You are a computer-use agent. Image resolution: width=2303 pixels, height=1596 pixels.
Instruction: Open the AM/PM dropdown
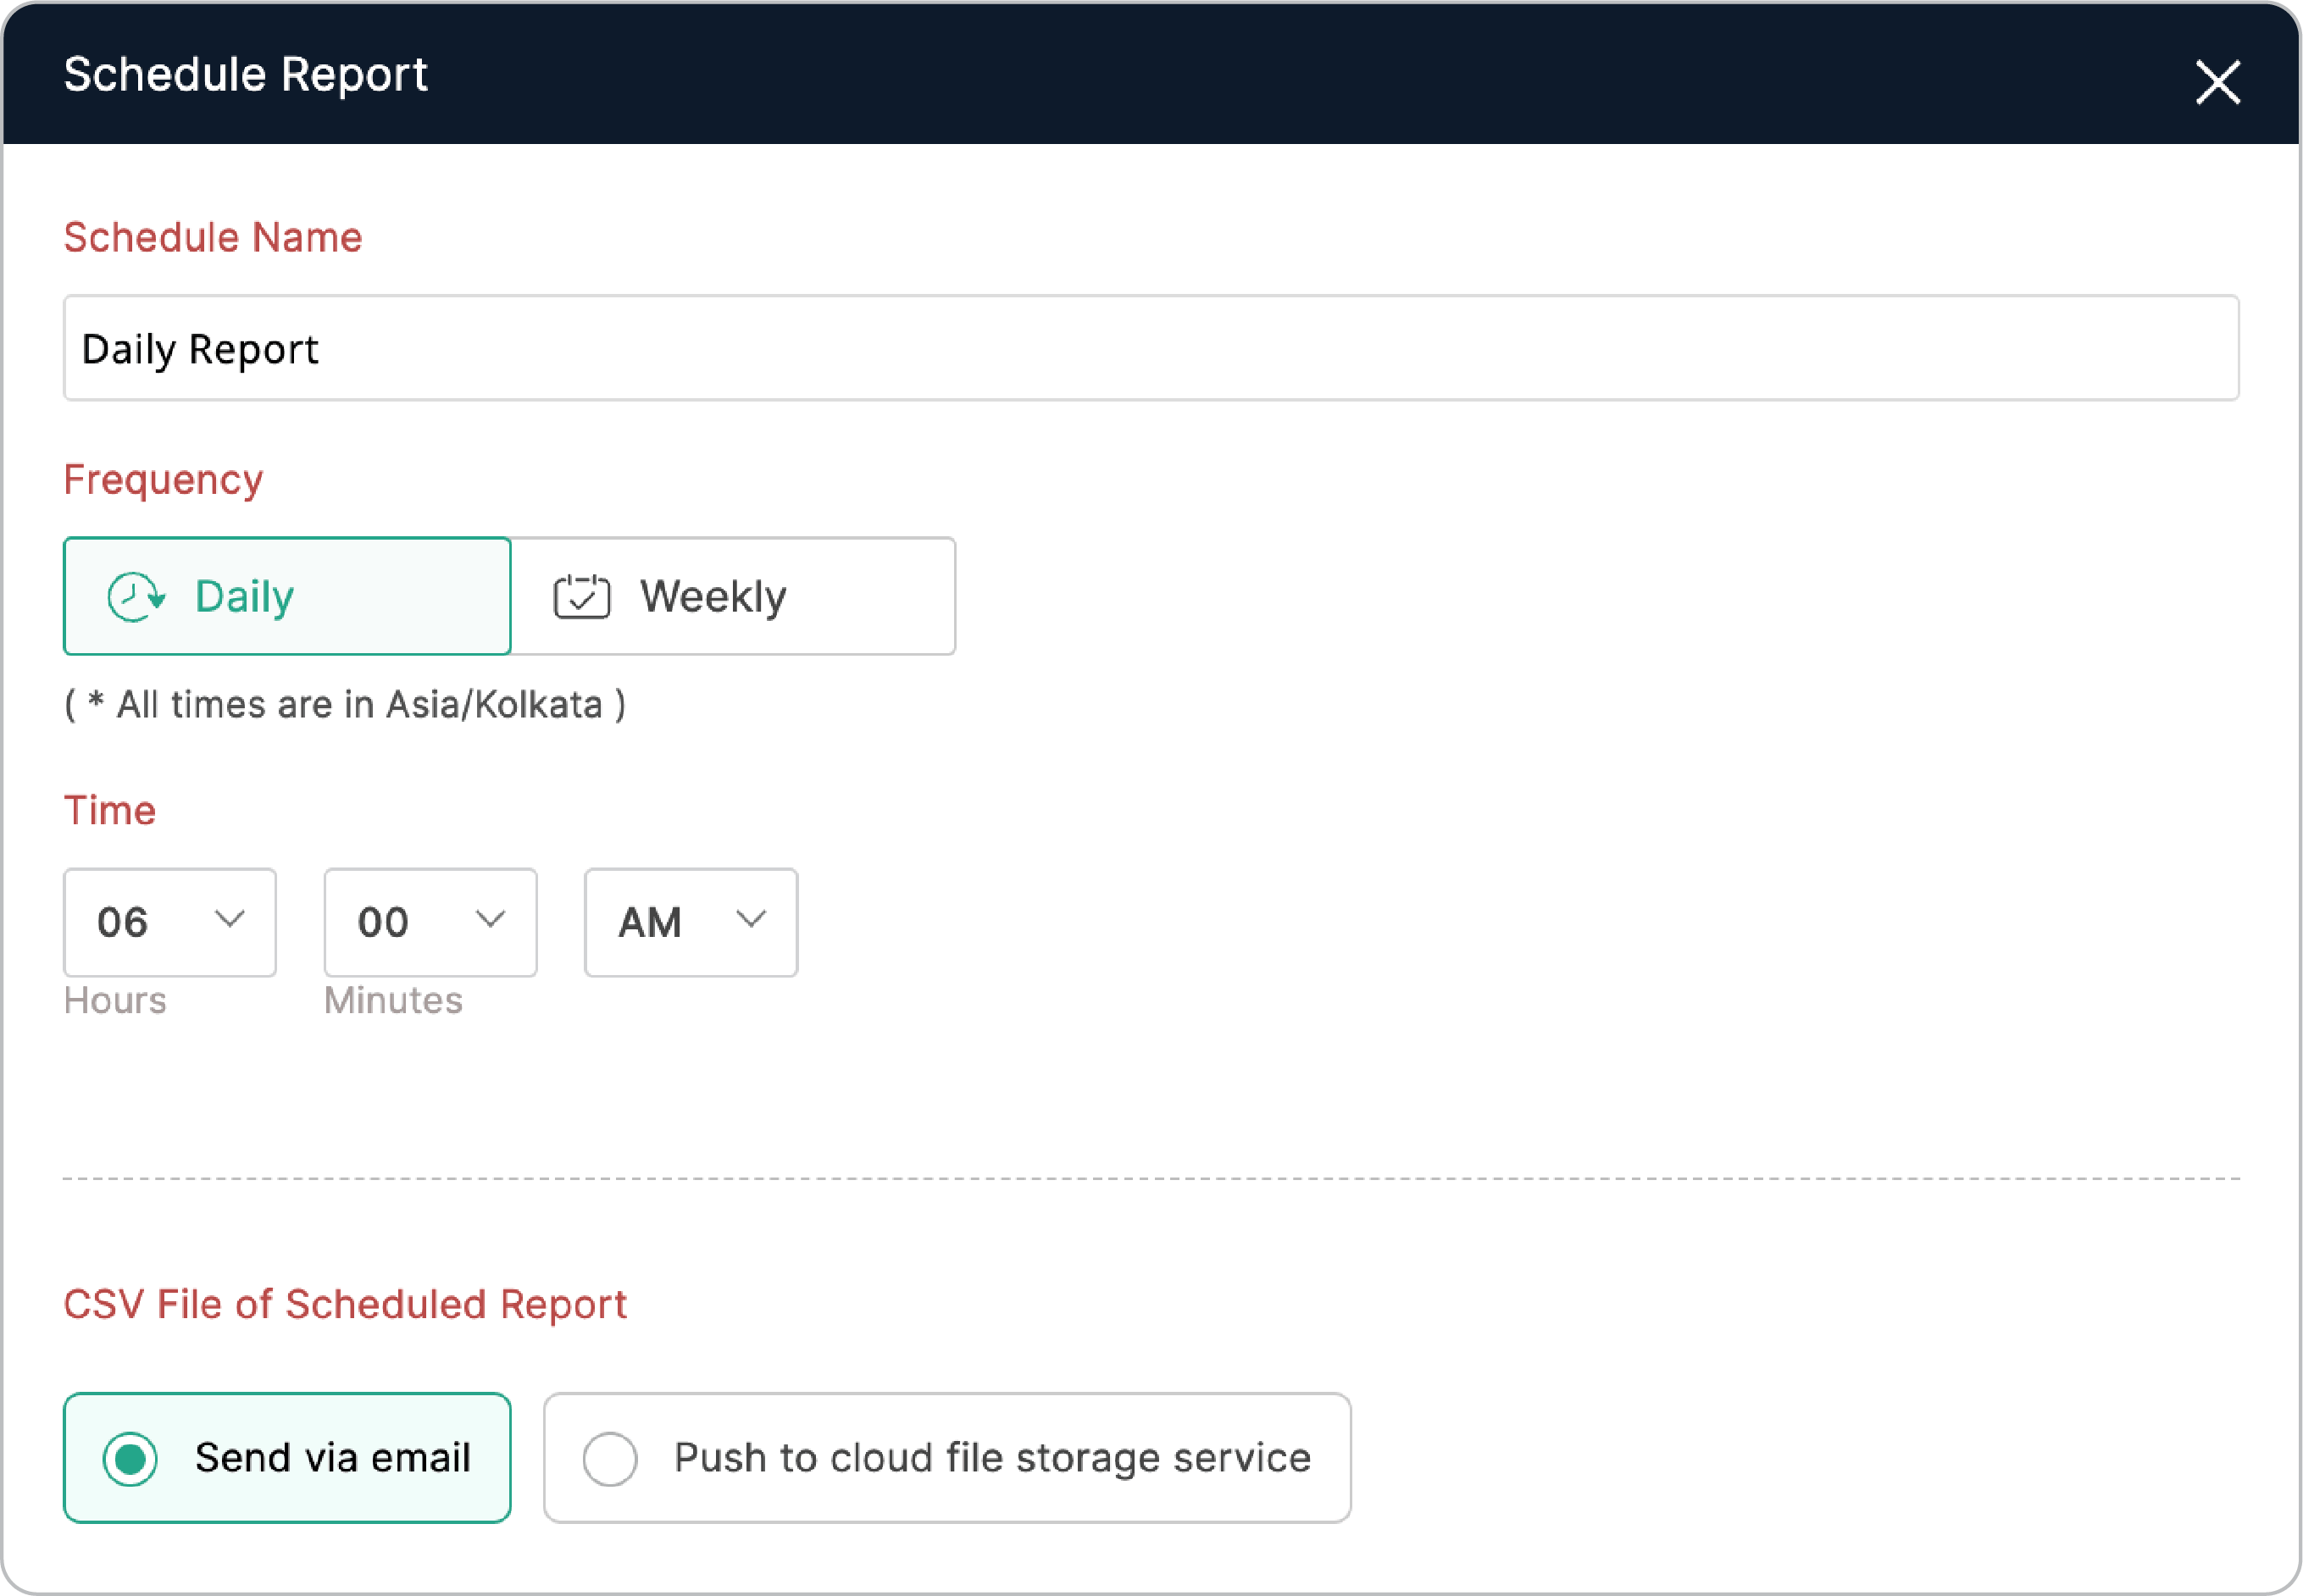(x=690, y=922)
